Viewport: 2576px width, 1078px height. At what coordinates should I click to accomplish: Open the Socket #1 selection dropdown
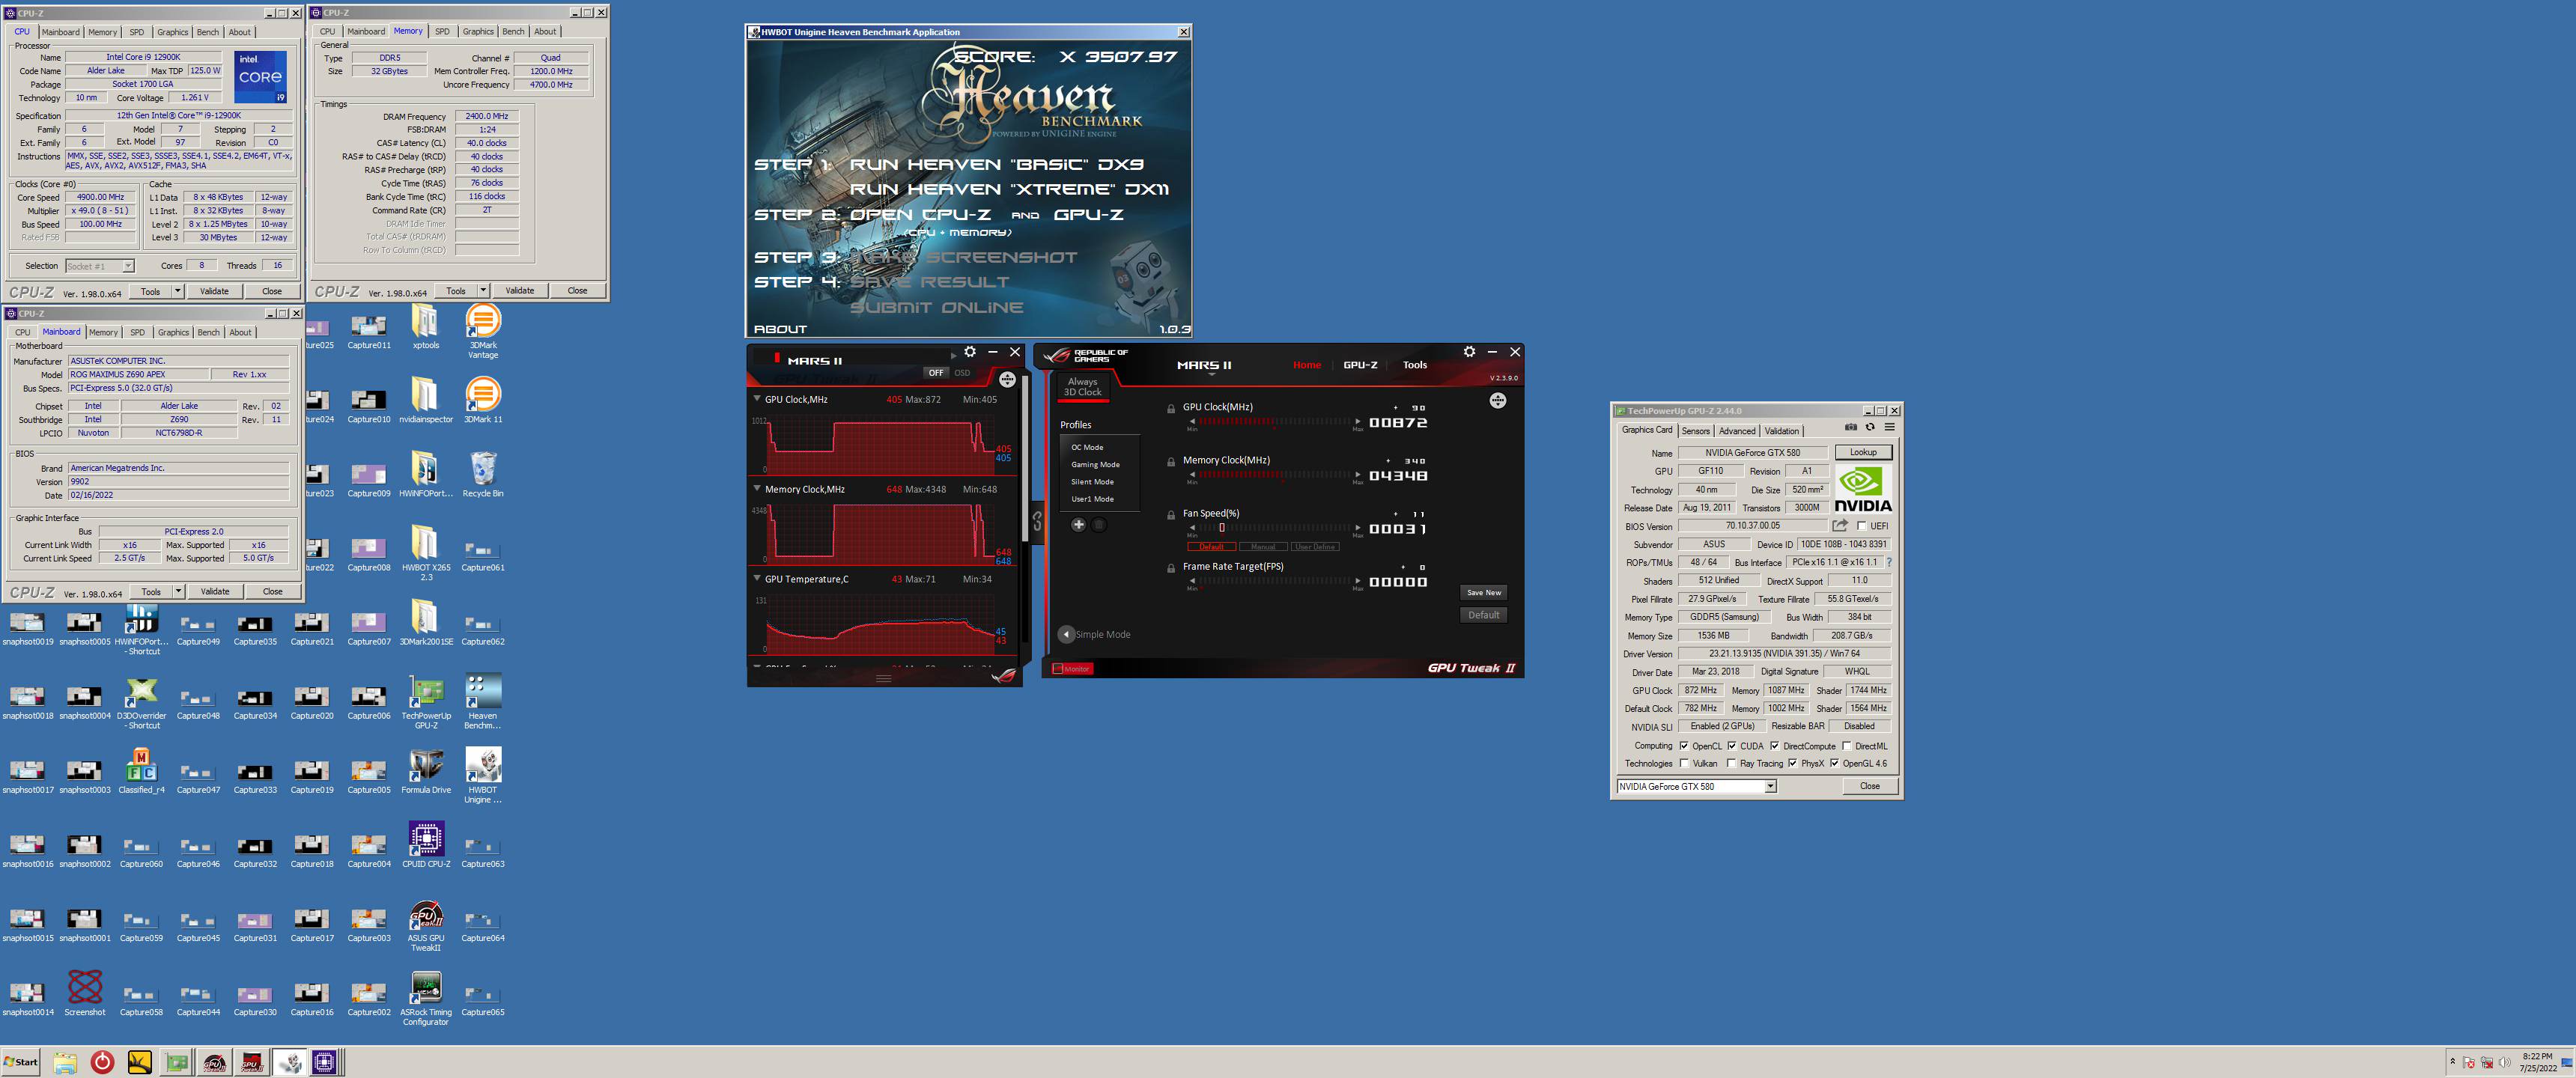tap(128, 266)
